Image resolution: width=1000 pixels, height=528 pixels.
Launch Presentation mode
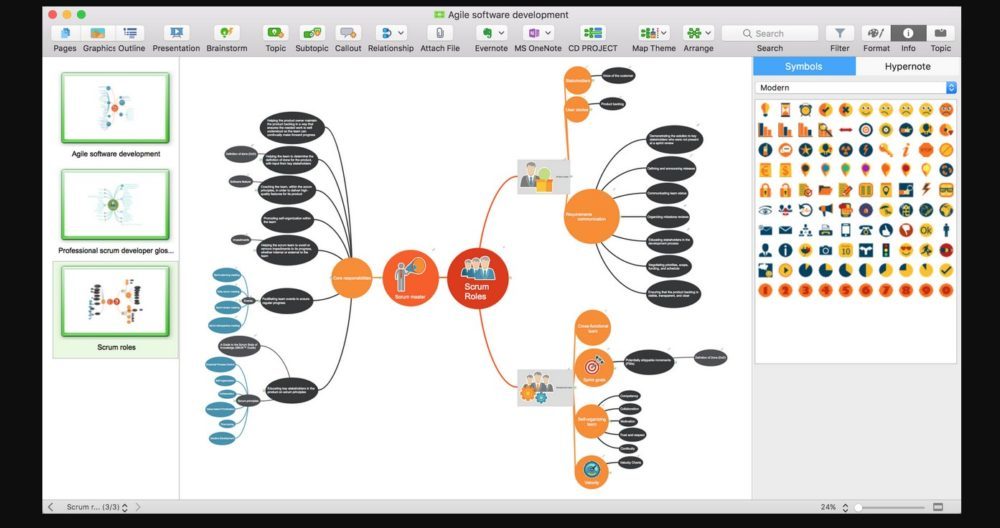click(176, 33)
